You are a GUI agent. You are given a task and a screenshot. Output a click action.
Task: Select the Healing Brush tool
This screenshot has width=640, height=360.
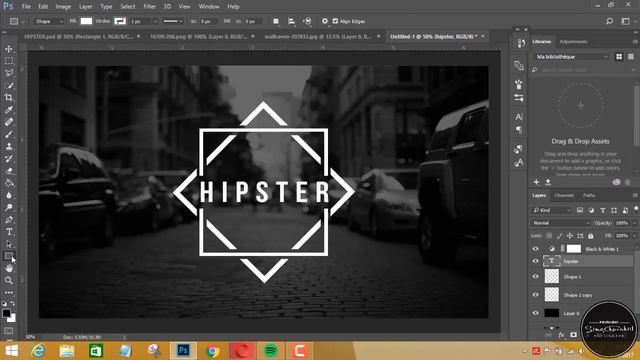9,122
